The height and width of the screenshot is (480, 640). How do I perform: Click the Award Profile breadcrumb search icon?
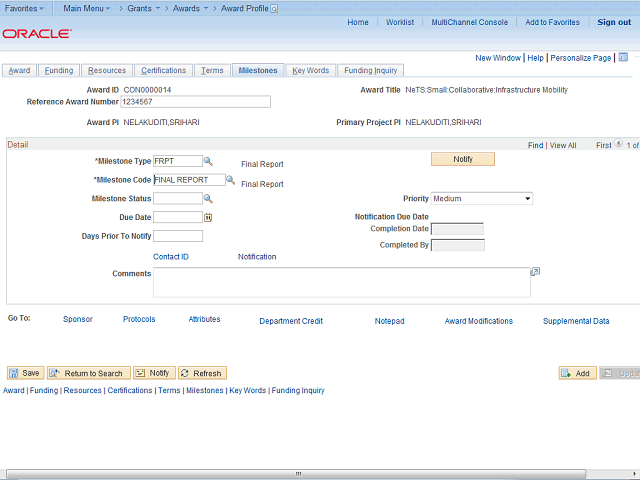click(x=274, y=9)
